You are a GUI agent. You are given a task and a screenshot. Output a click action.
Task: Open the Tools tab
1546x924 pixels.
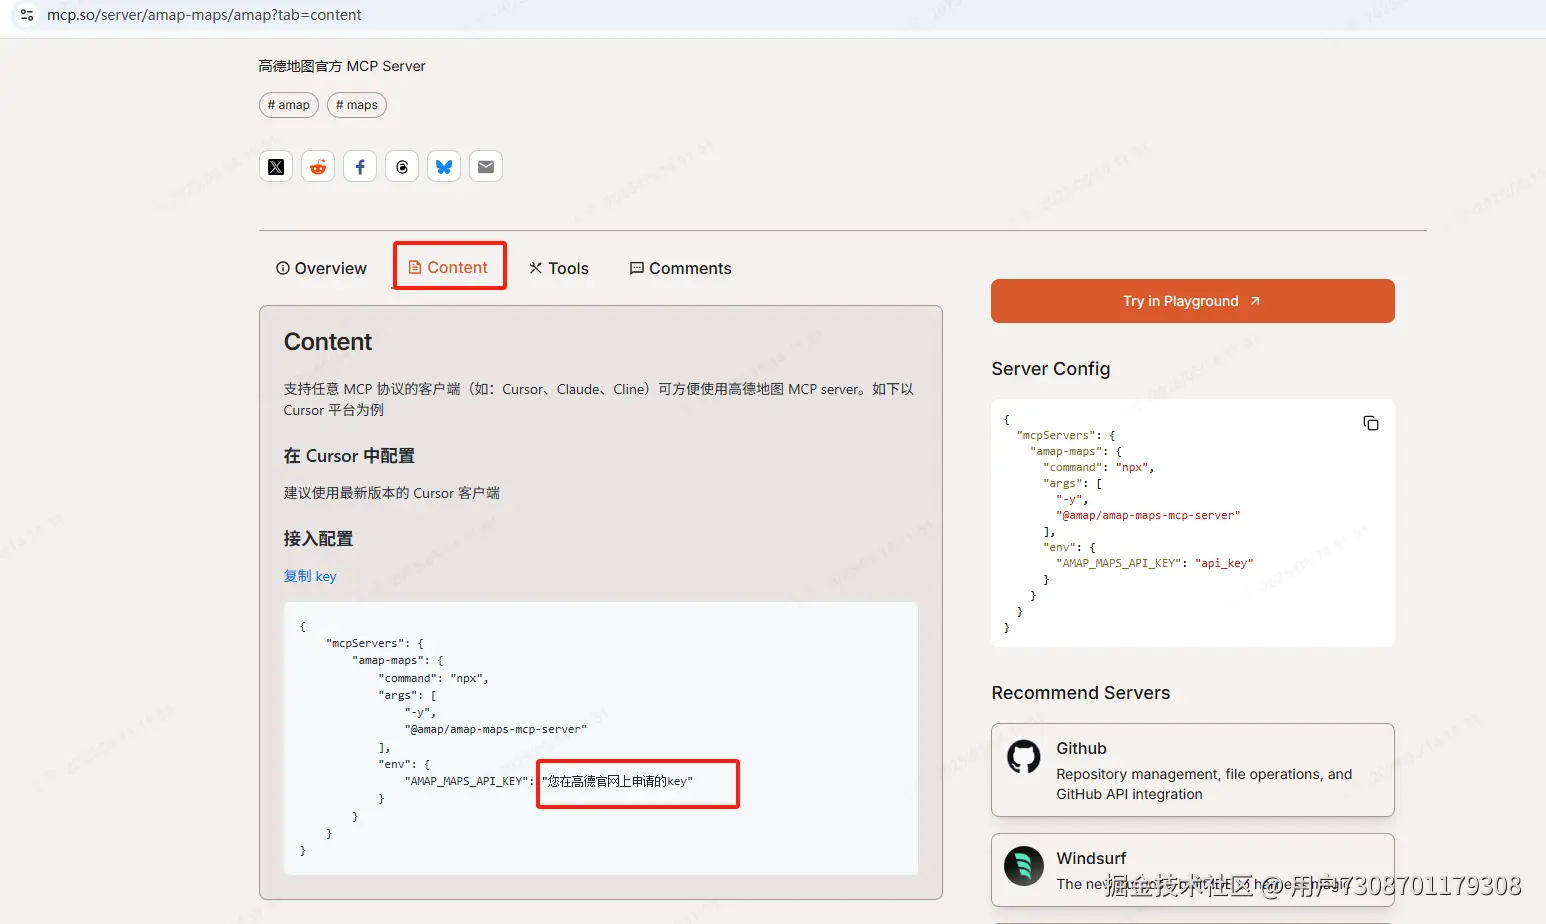point(559,268)
